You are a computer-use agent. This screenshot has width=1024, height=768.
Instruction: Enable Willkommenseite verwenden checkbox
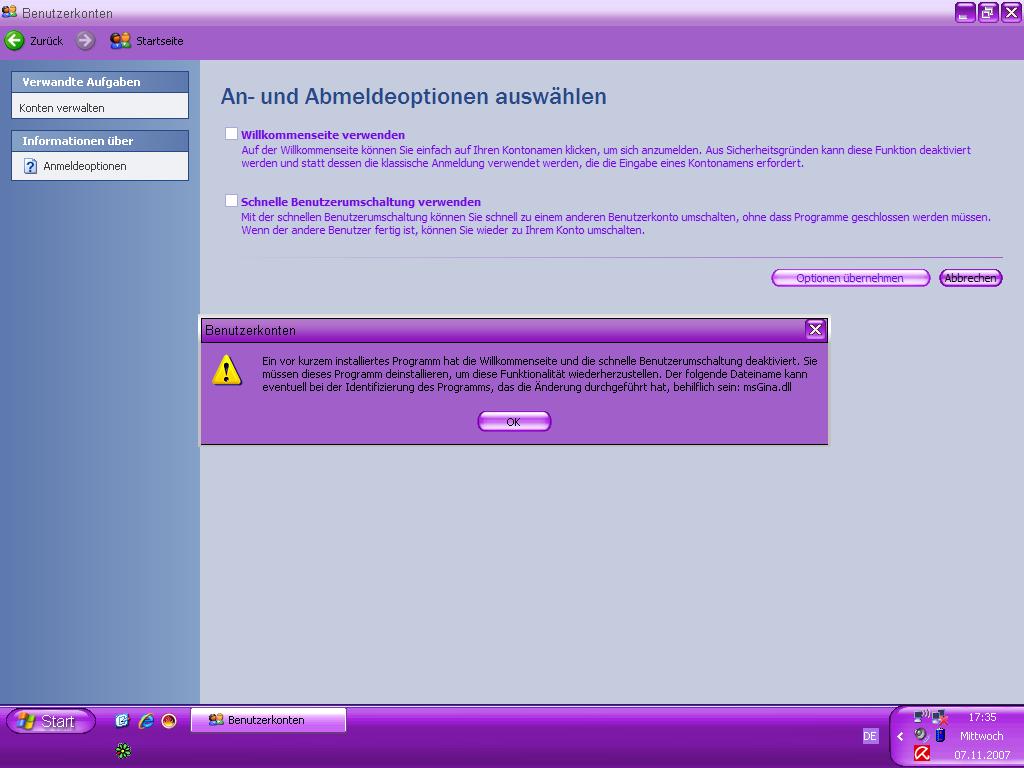(x=231, y=134)
